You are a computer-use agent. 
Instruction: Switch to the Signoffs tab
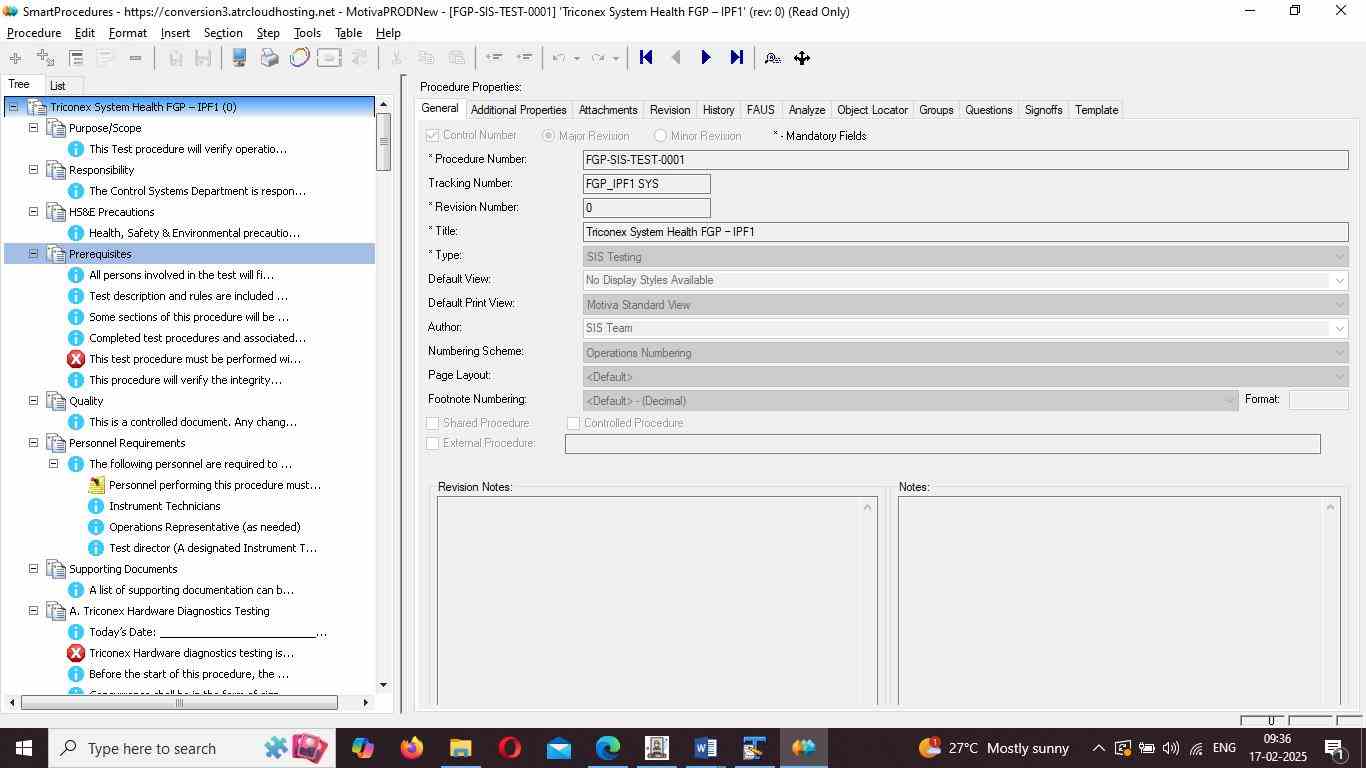pyautogui.click(x=1043, y=110)
